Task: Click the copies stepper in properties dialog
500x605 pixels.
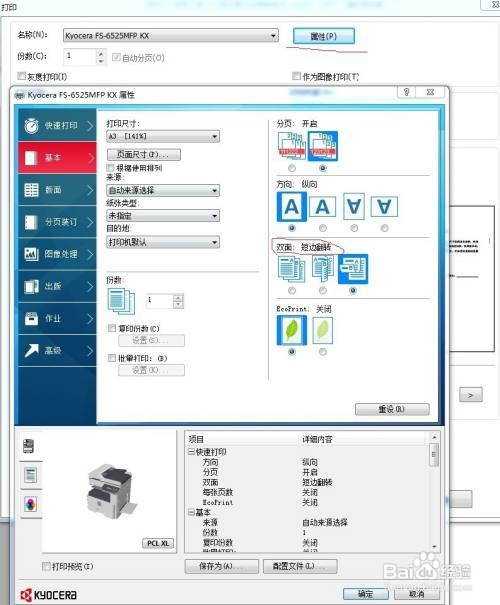Action: tap(178, 301)
